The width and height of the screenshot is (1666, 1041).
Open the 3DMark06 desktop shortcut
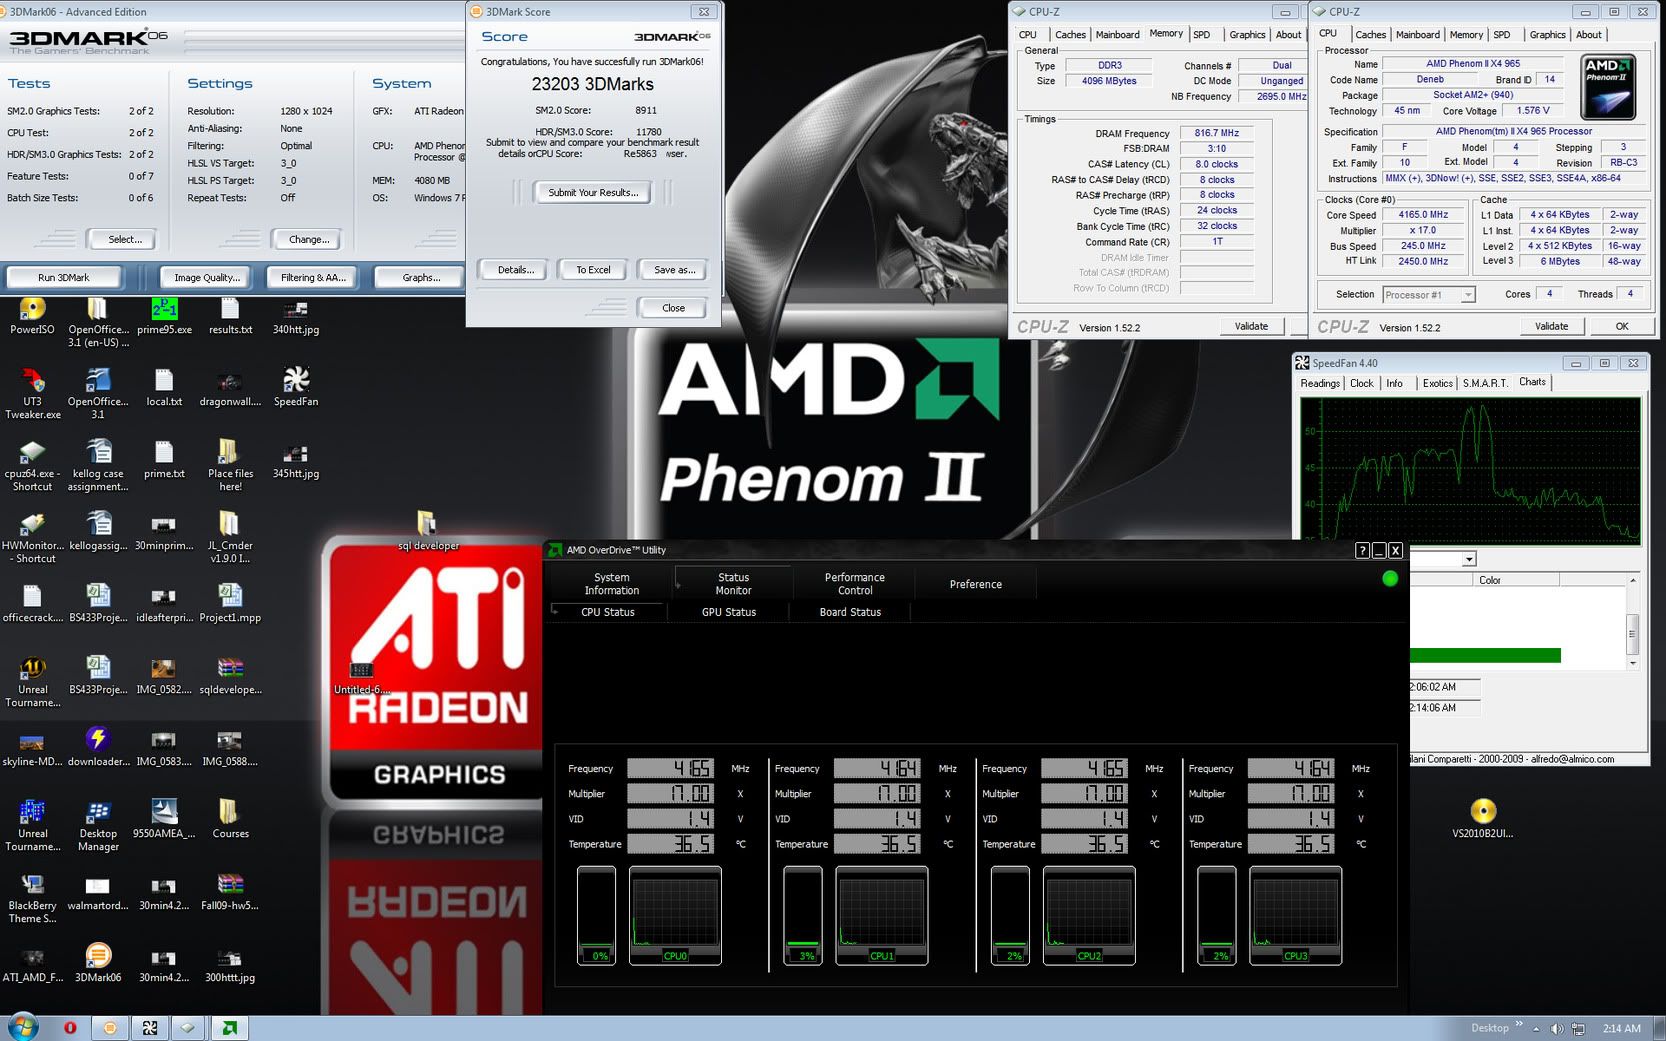(98, 957)
